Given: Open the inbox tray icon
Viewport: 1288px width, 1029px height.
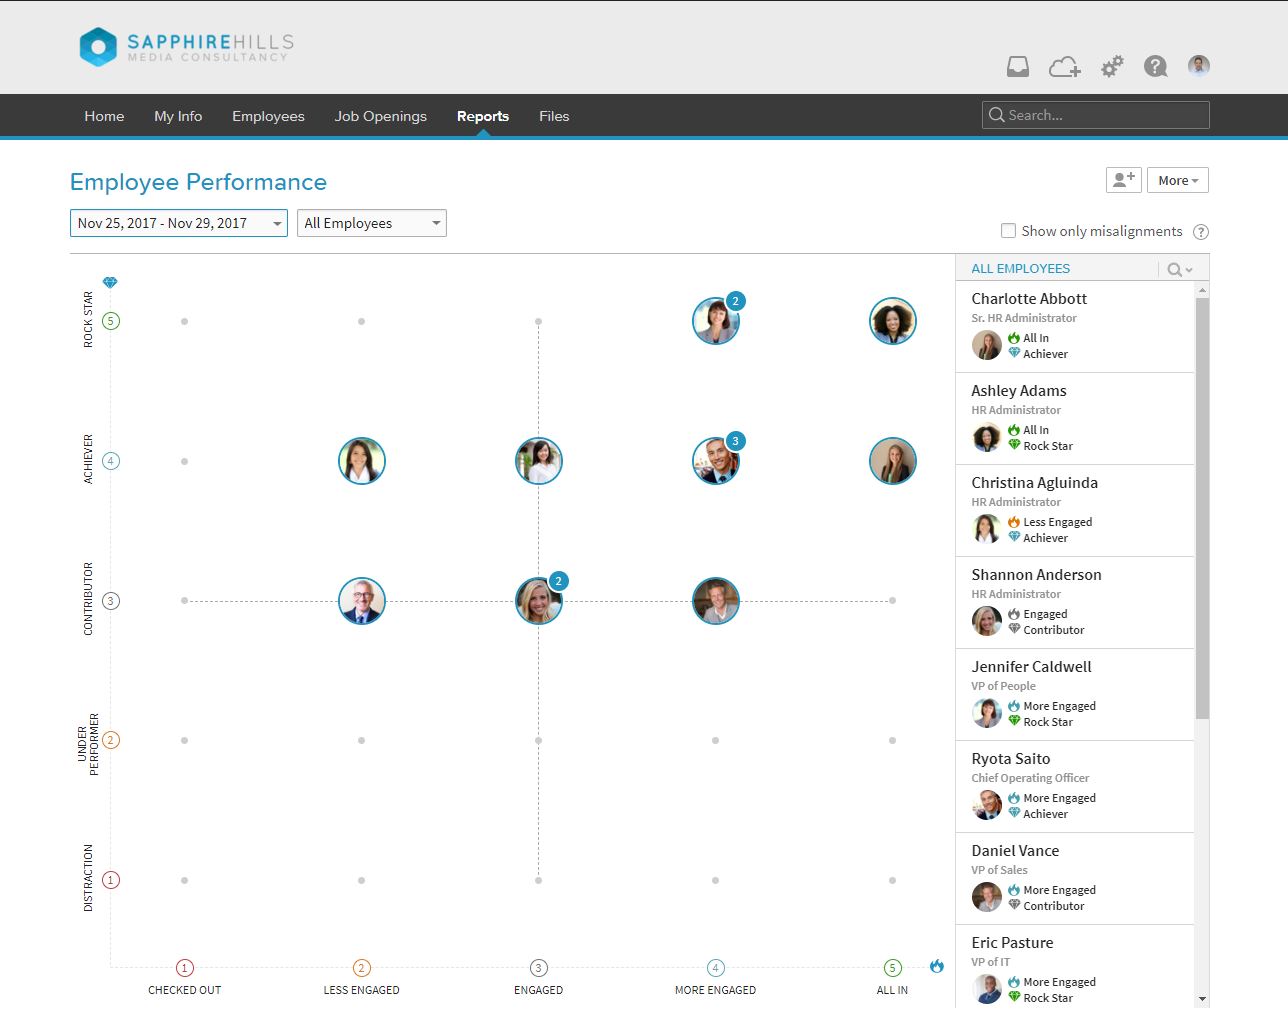Looking at the screenshot, I should pos(1018,66).
